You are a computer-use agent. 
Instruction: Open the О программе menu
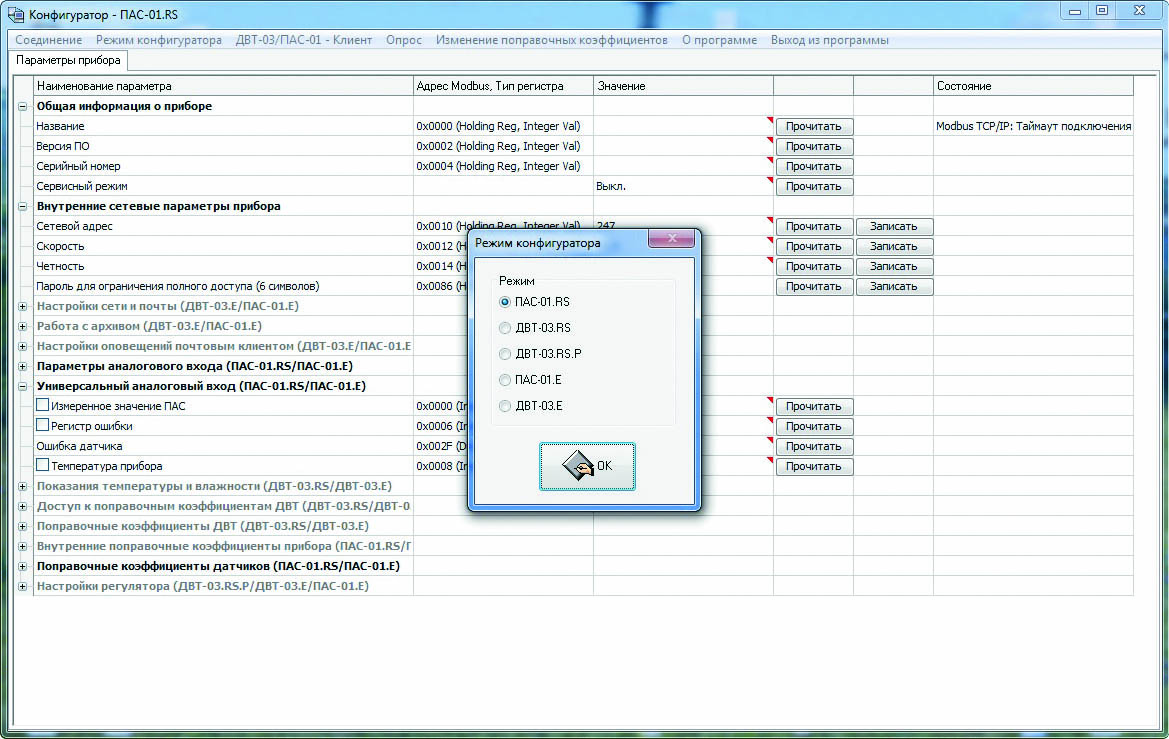coord(718,40)
